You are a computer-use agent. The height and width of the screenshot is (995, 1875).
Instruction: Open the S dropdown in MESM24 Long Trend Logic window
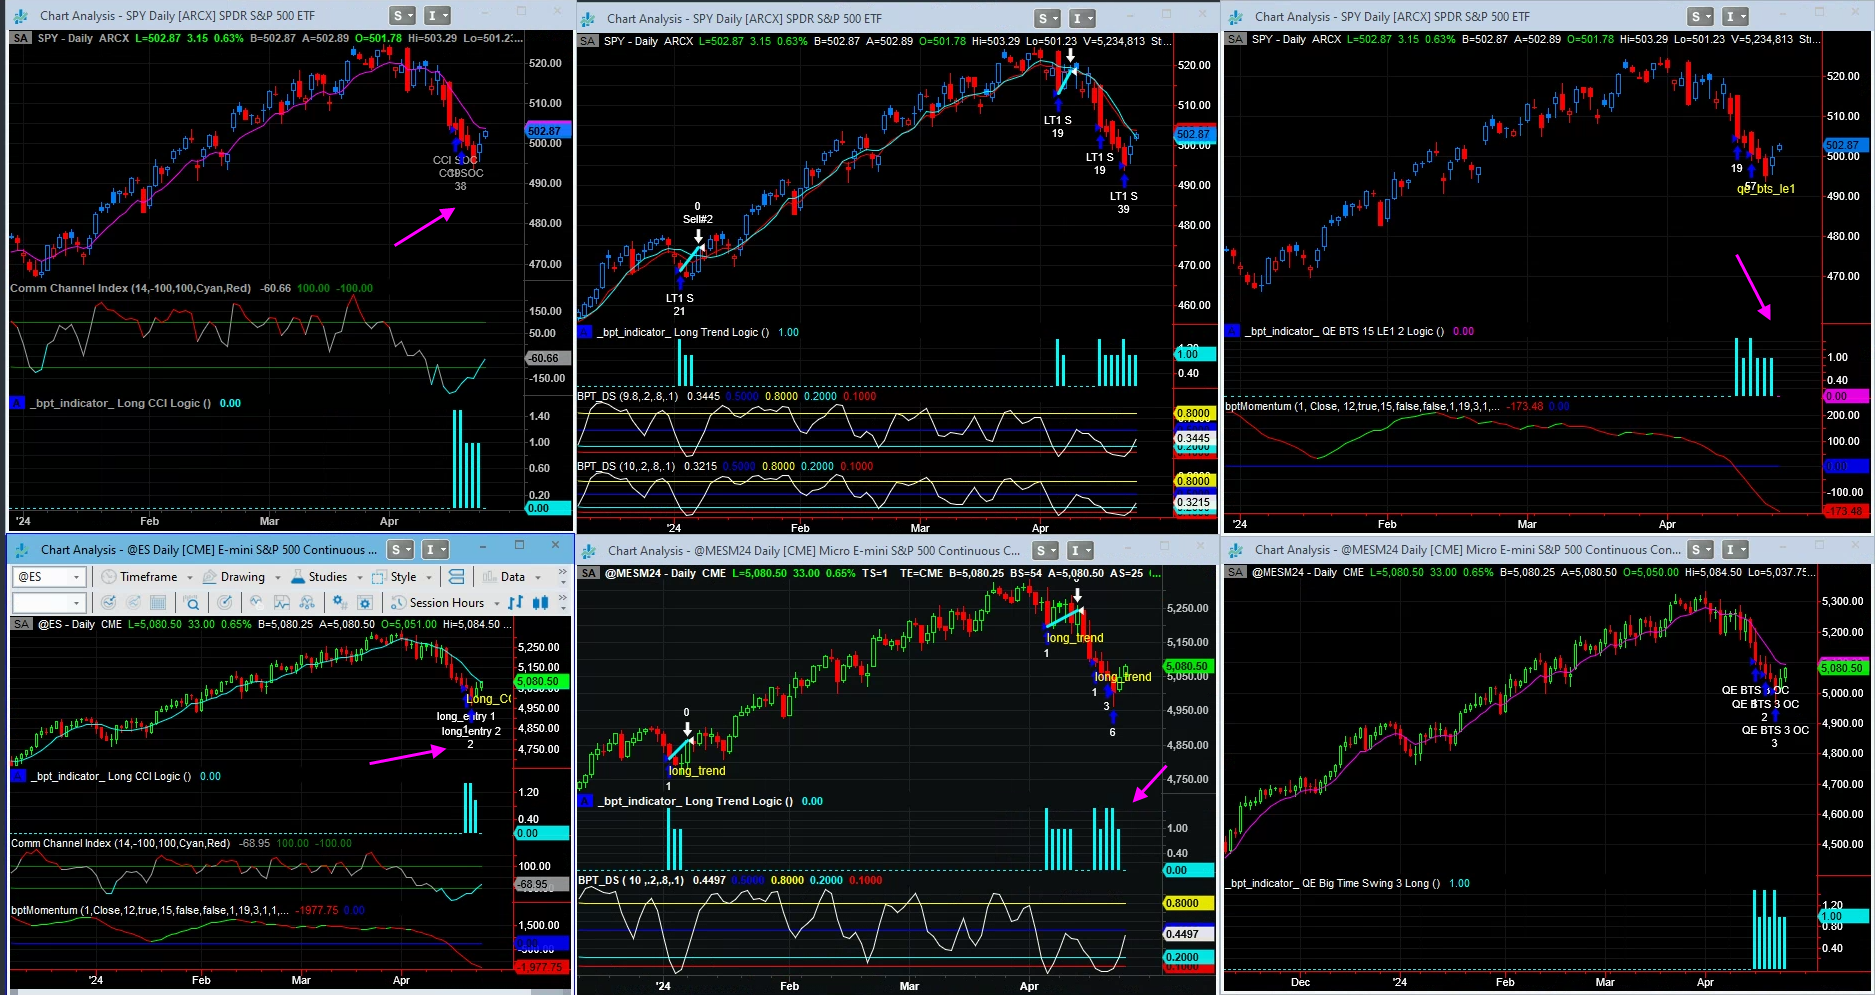[x=1047, y=550]
